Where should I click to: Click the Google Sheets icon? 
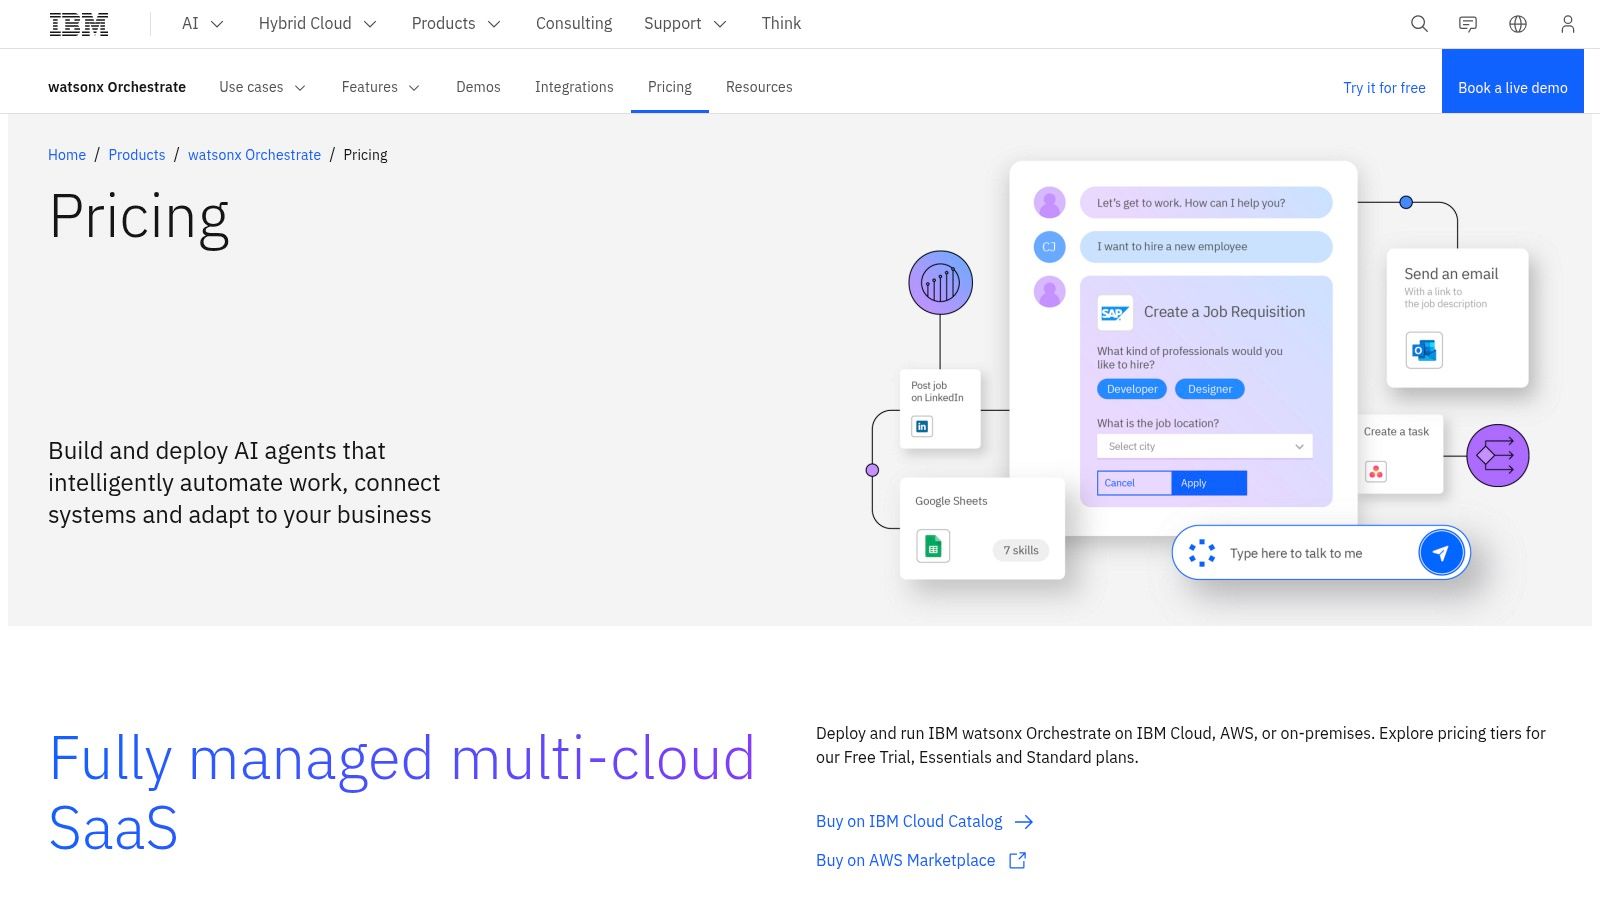pyautogui.click(x=933, y=546)
